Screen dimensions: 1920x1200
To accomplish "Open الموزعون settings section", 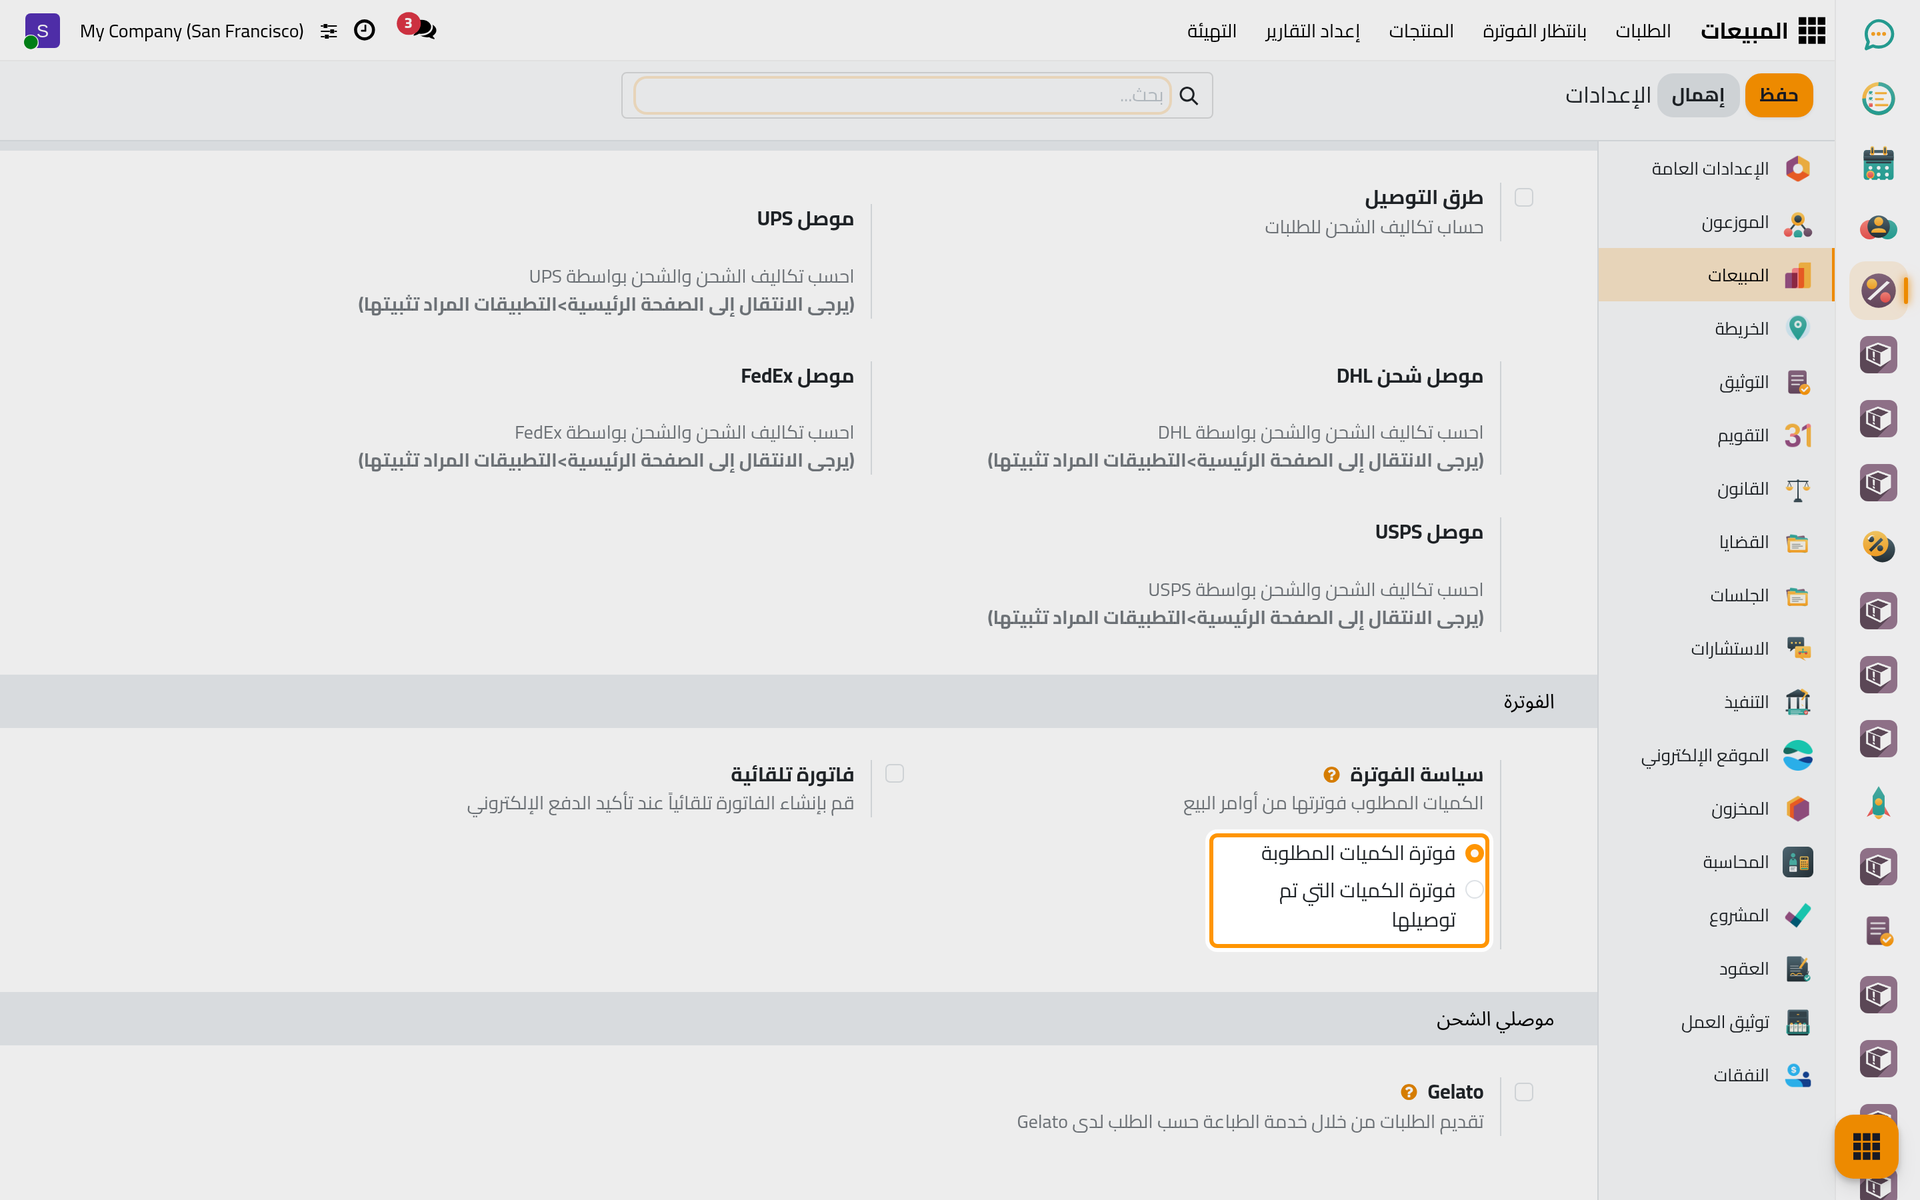I will [1716, 222].
